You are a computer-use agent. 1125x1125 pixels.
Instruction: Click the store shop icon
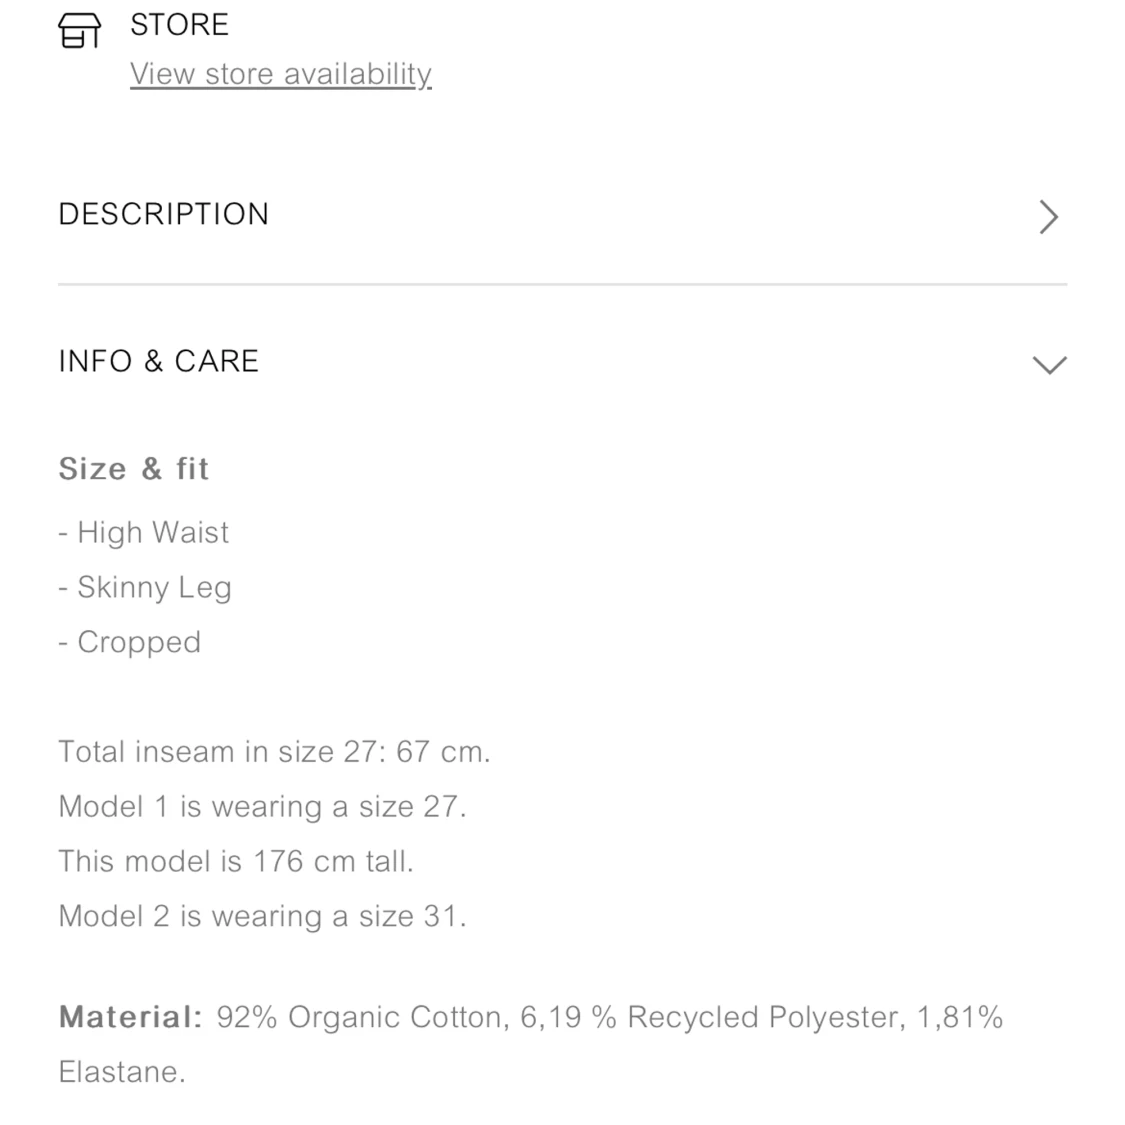point(80,30)
